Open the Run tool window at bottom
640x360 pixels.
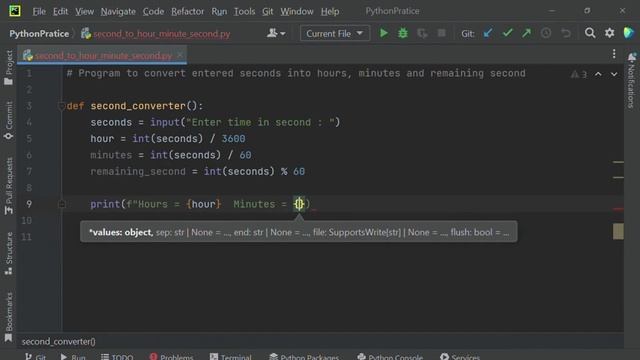pyautogui.click(x=73, y=357)
